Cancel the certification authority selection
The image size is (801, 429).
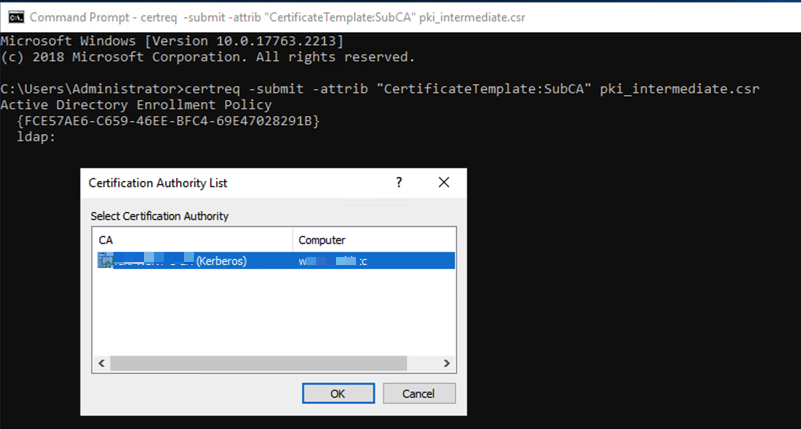point(419,393)
